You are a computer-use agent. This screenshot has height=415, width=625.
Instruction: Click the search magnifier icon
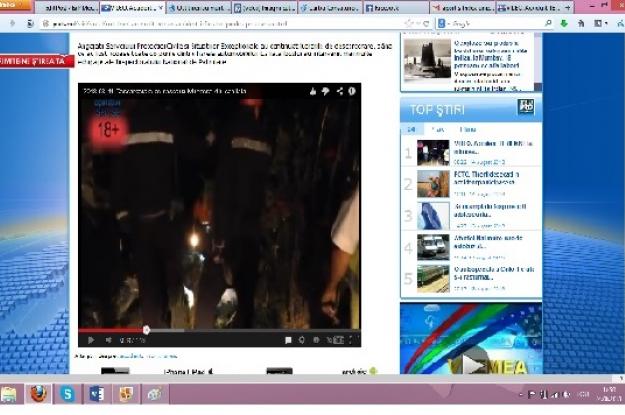[x=548, y=24]
